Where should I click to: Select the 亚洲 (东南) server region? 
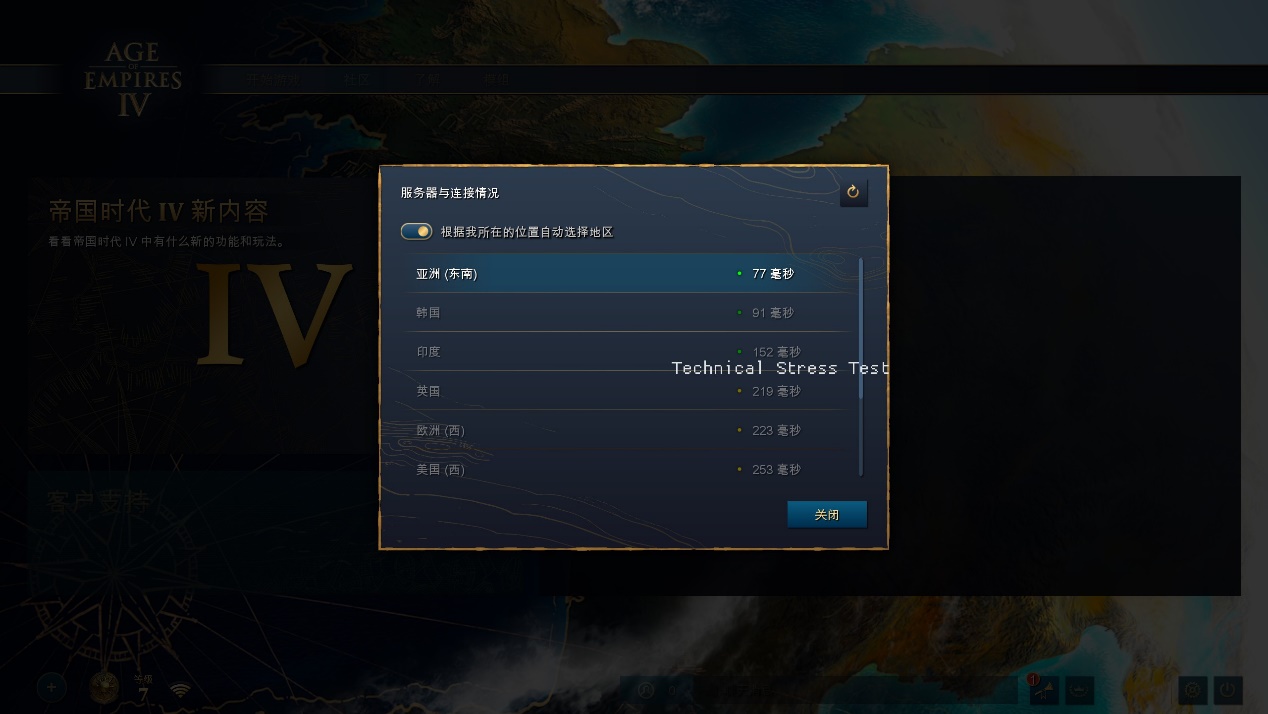pos(632,273)
